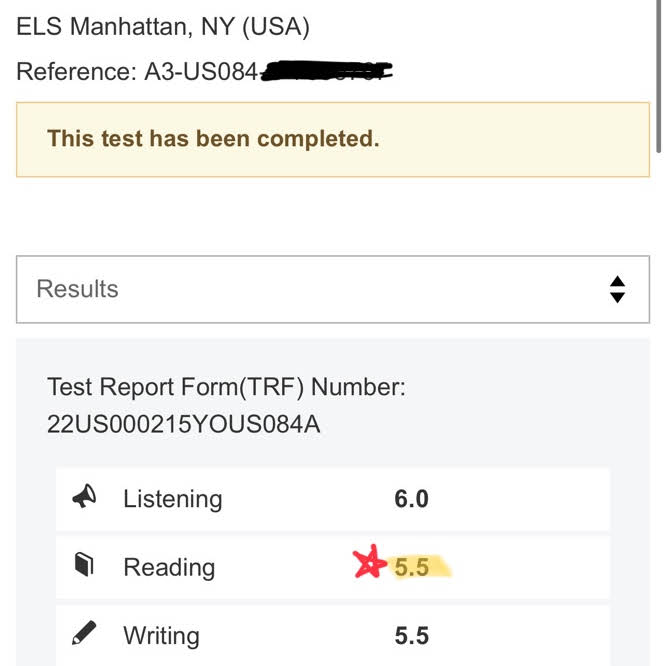Open the Results dropdown by its label

point(78,289)
